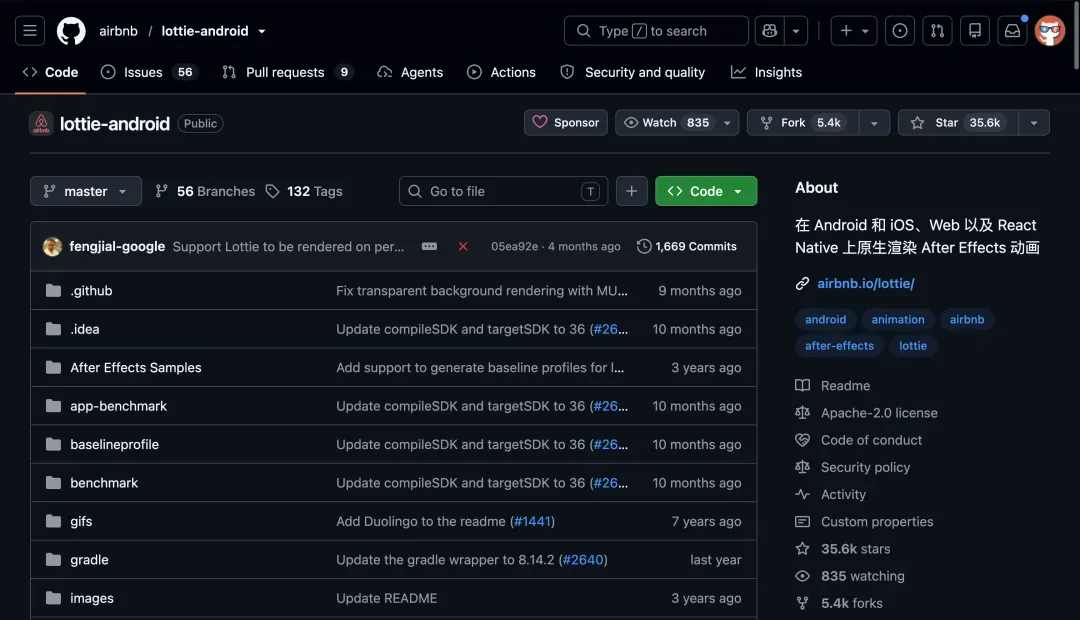This screenshot has width=1080, height=620.
Task: Click the failed checks red X icon
Action: coord(463,247)
